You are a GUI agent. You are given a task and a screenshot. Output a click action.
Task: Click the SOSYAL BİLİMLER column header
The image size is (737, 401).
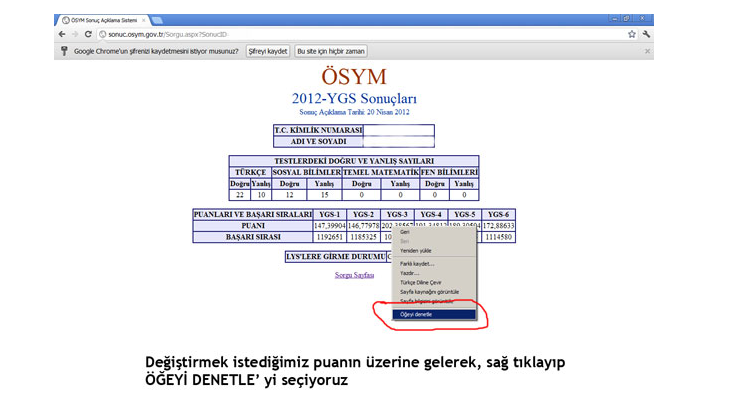coord(307,173)
